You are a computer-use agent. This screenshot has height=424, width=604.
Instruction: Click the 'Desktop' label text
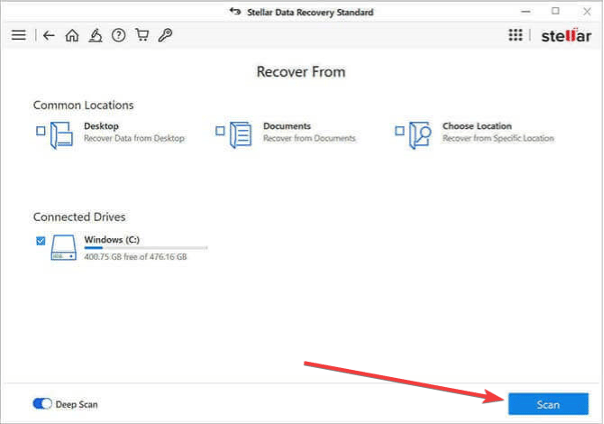[101, 126]
